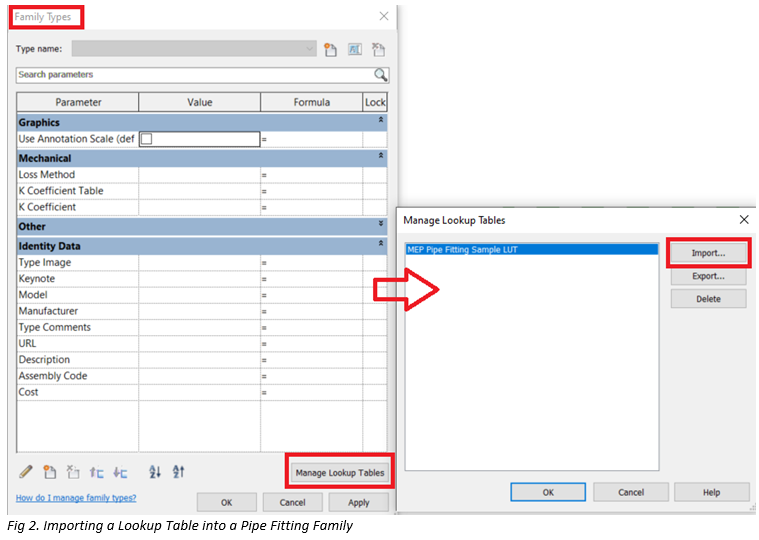Open Manage Lookup Tables dialog
This screenshot has width=759, height=540.
point(340,472)
